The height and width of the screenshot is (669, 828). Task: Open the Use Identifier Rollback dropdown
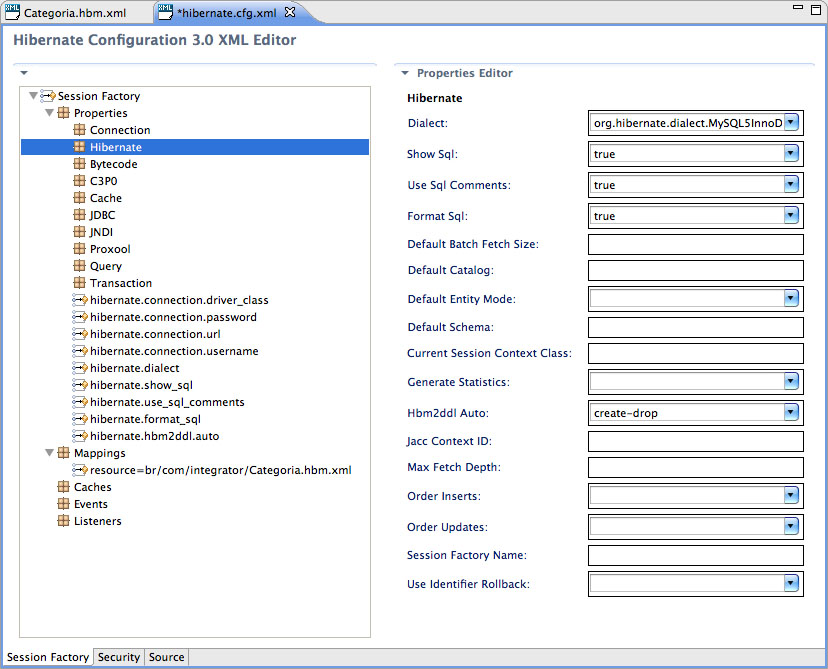click(791, 583)
